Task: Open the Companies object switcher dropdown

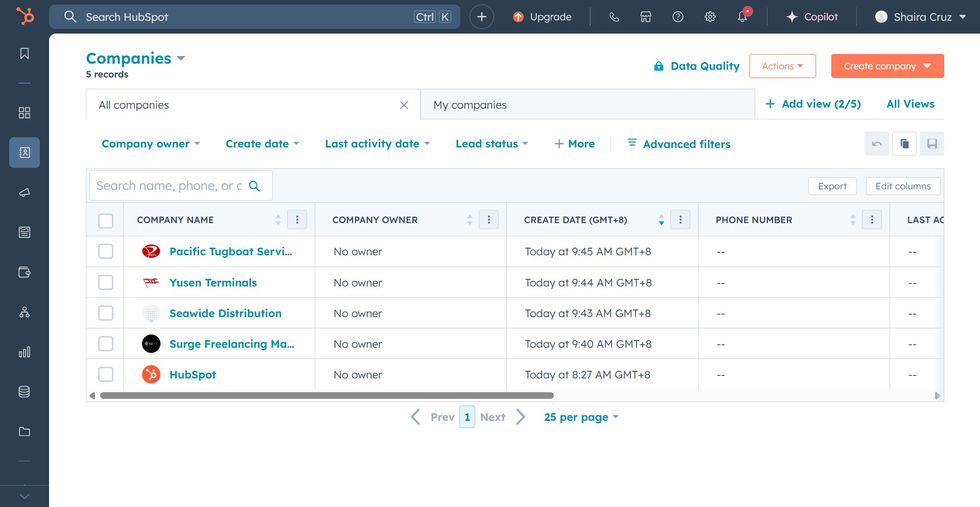Action: [x=136, y=58]
